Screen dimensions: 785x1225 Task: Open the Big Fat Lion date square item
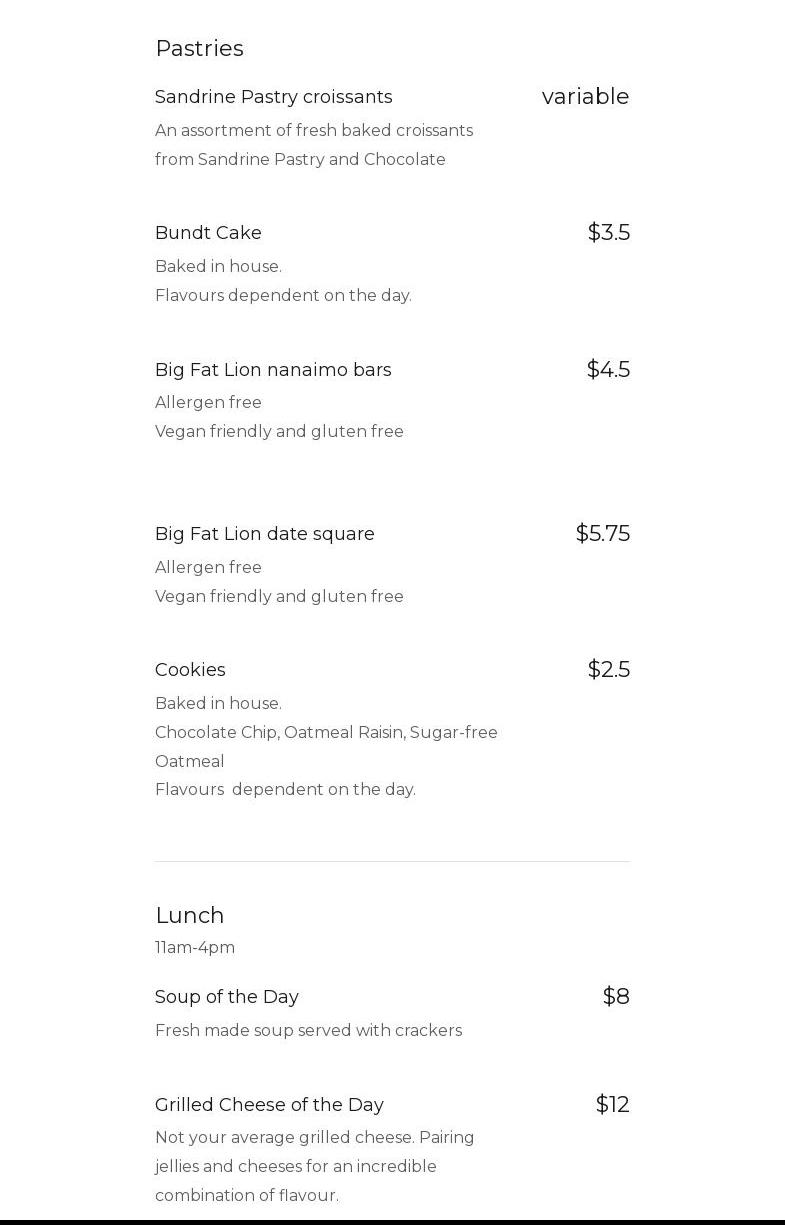264,534
